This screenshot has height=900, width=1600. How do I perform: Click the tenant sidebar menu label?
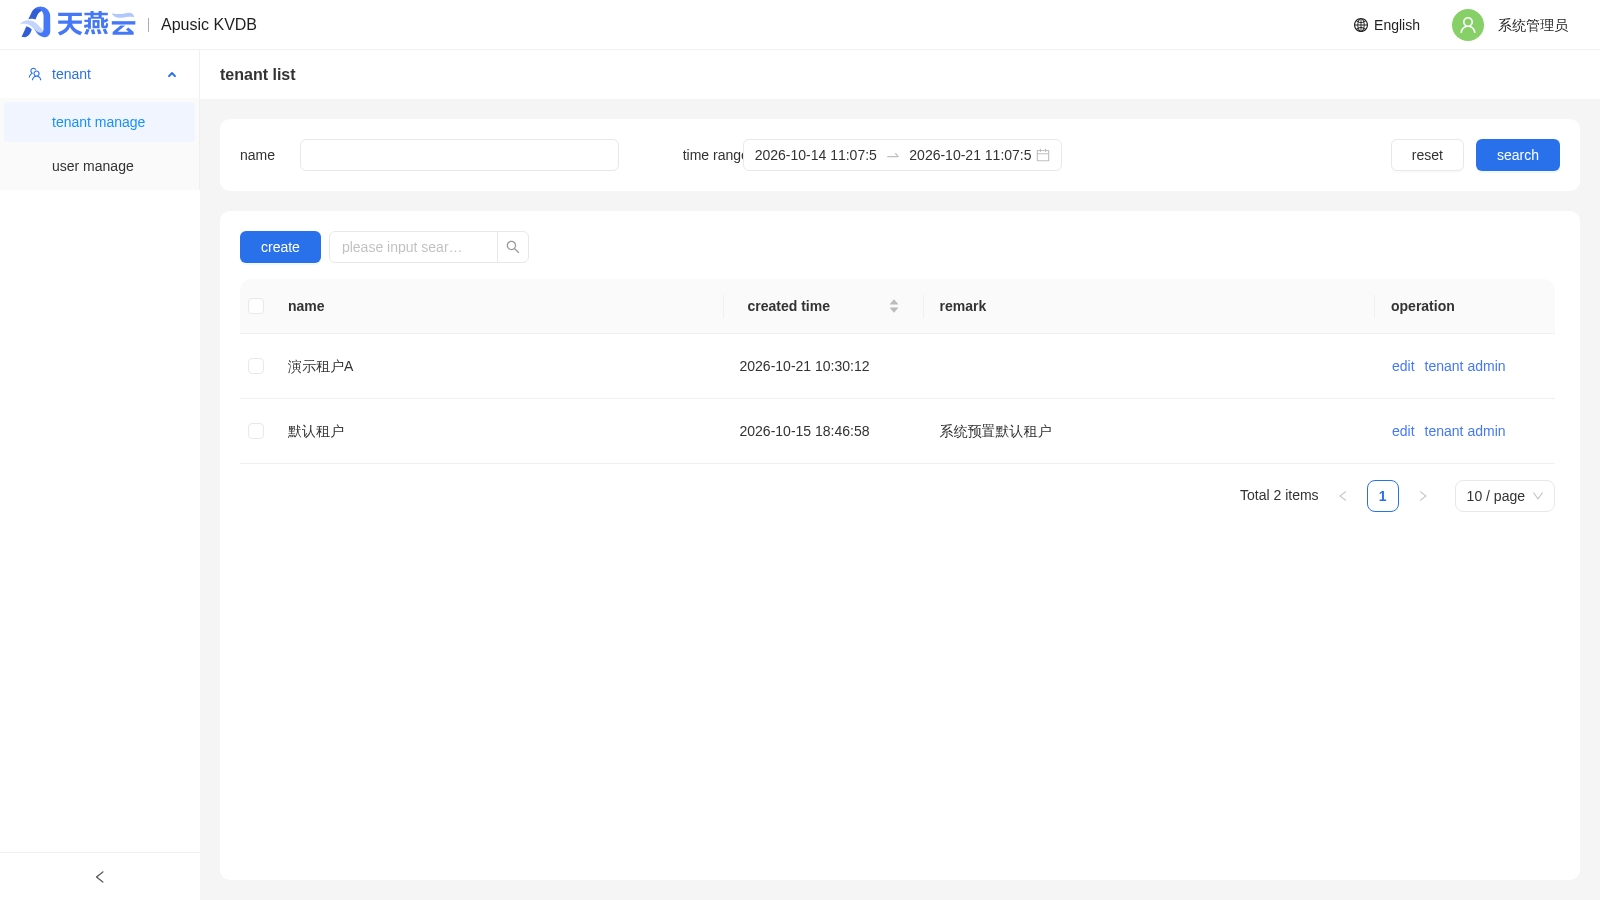click(71, 74)
